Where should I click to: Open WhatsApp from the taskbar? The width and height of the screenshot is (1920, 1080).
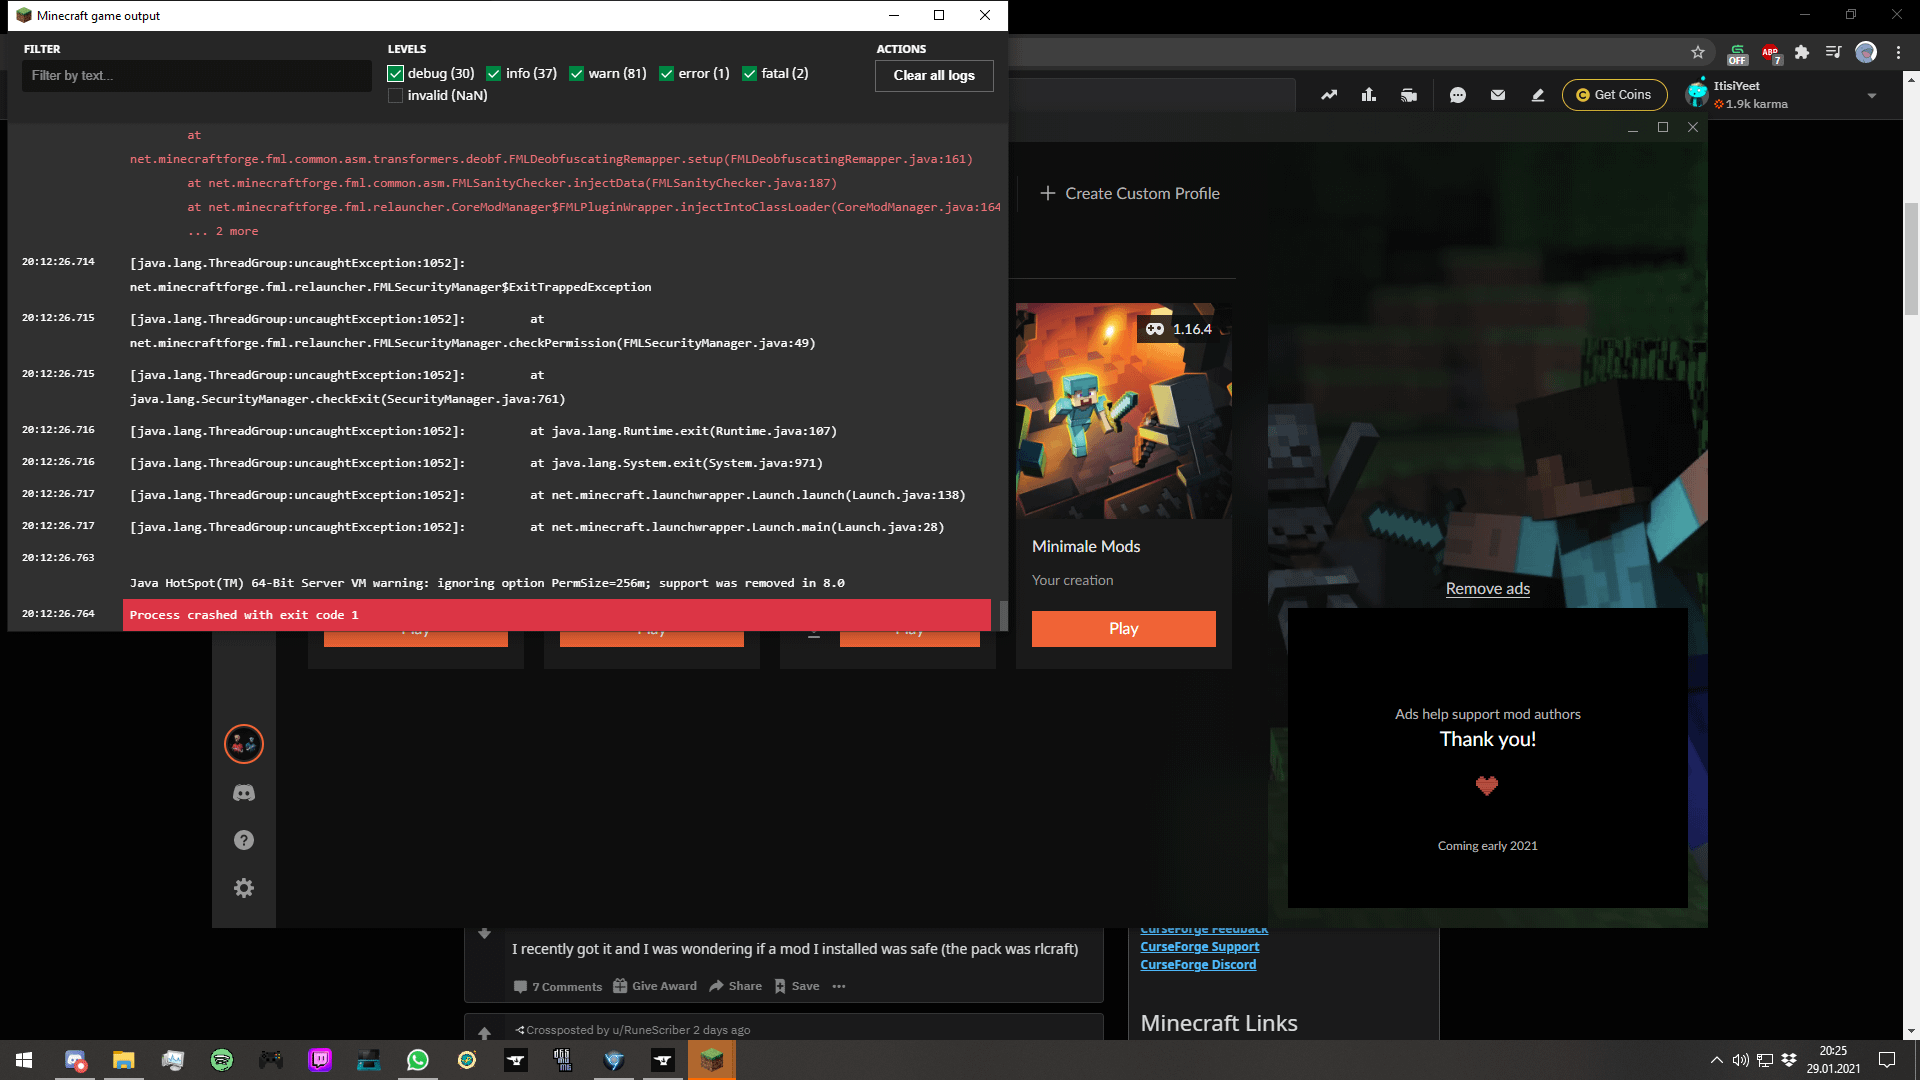(418, 1060)
